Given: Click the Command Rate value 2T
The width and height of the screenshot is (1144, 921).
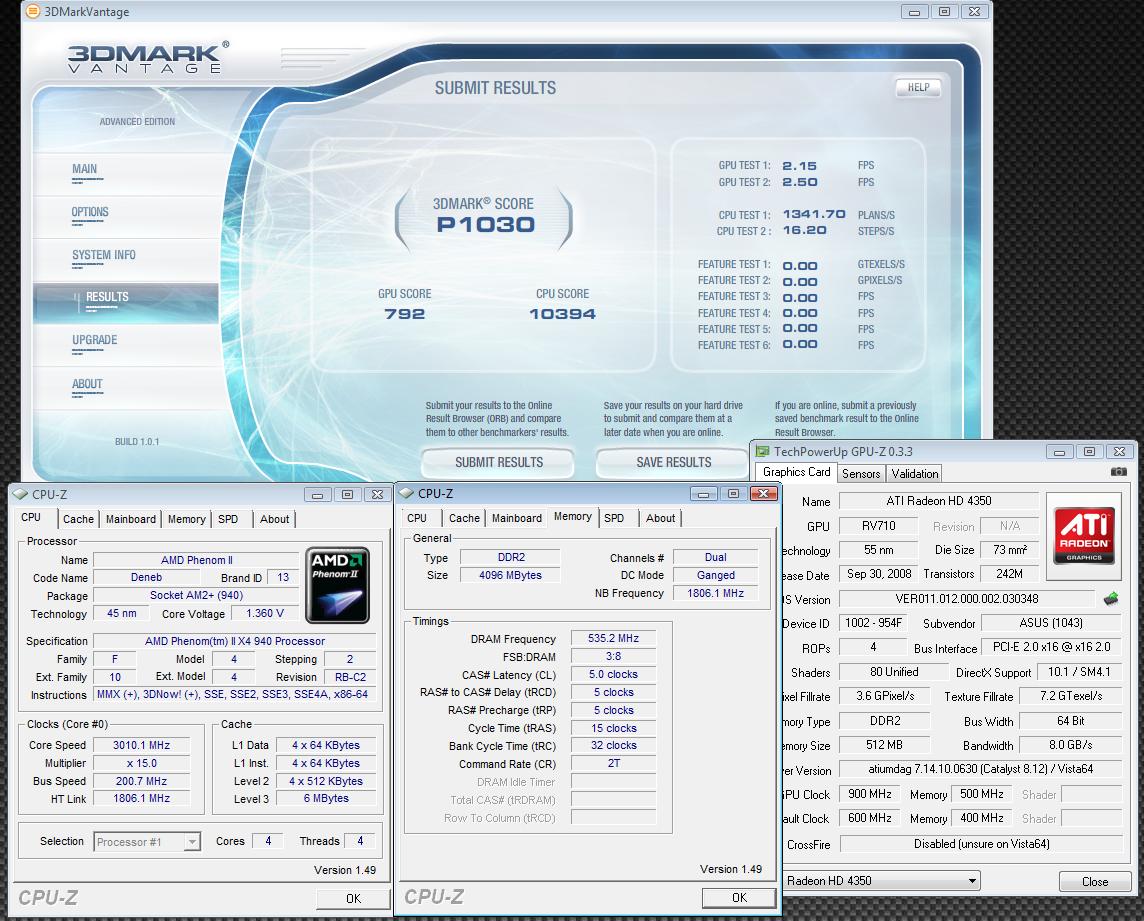Looking at the screenshot, I should 614,763.
